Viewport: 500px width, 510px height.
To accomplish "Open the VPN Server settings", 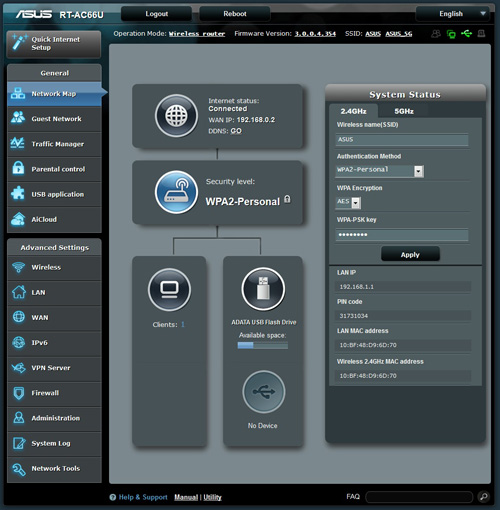I will tap(54, 368).
